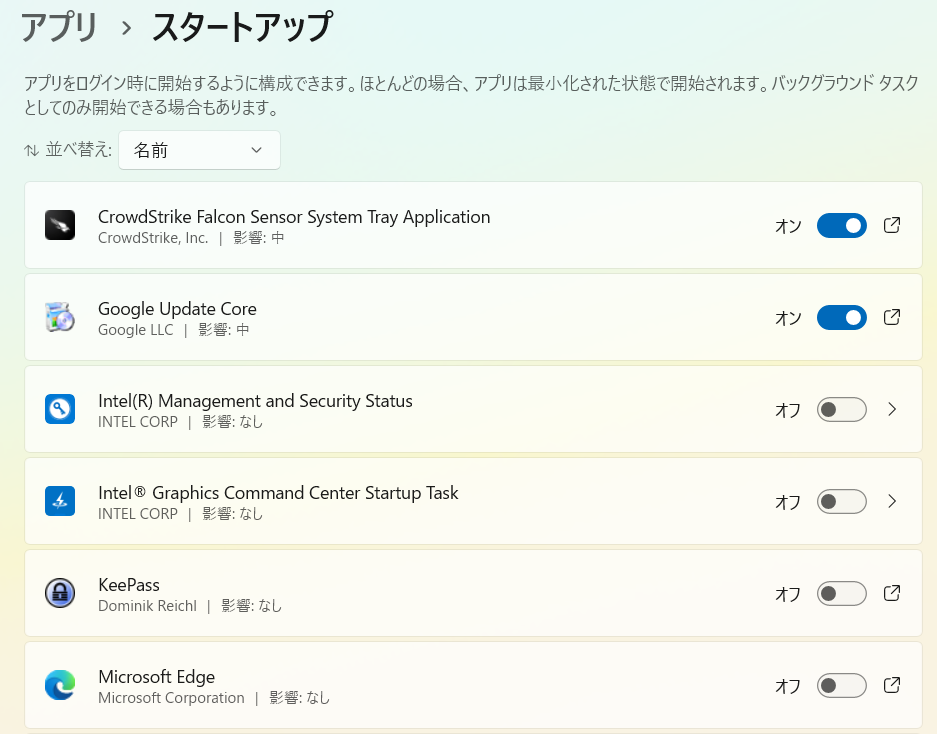Click the CrowdStrike Falcon app icon
Screen dimensions: 937x734
[x=60, y=225]
